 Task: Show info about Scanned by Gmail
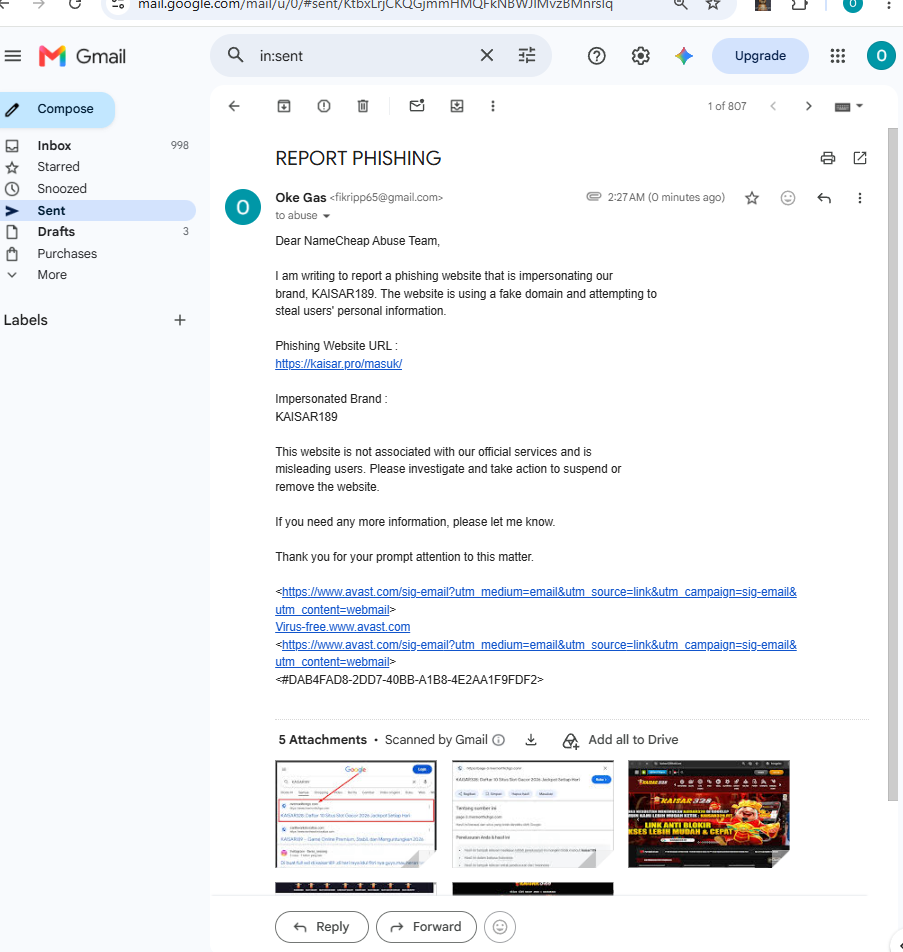[499, 740]
